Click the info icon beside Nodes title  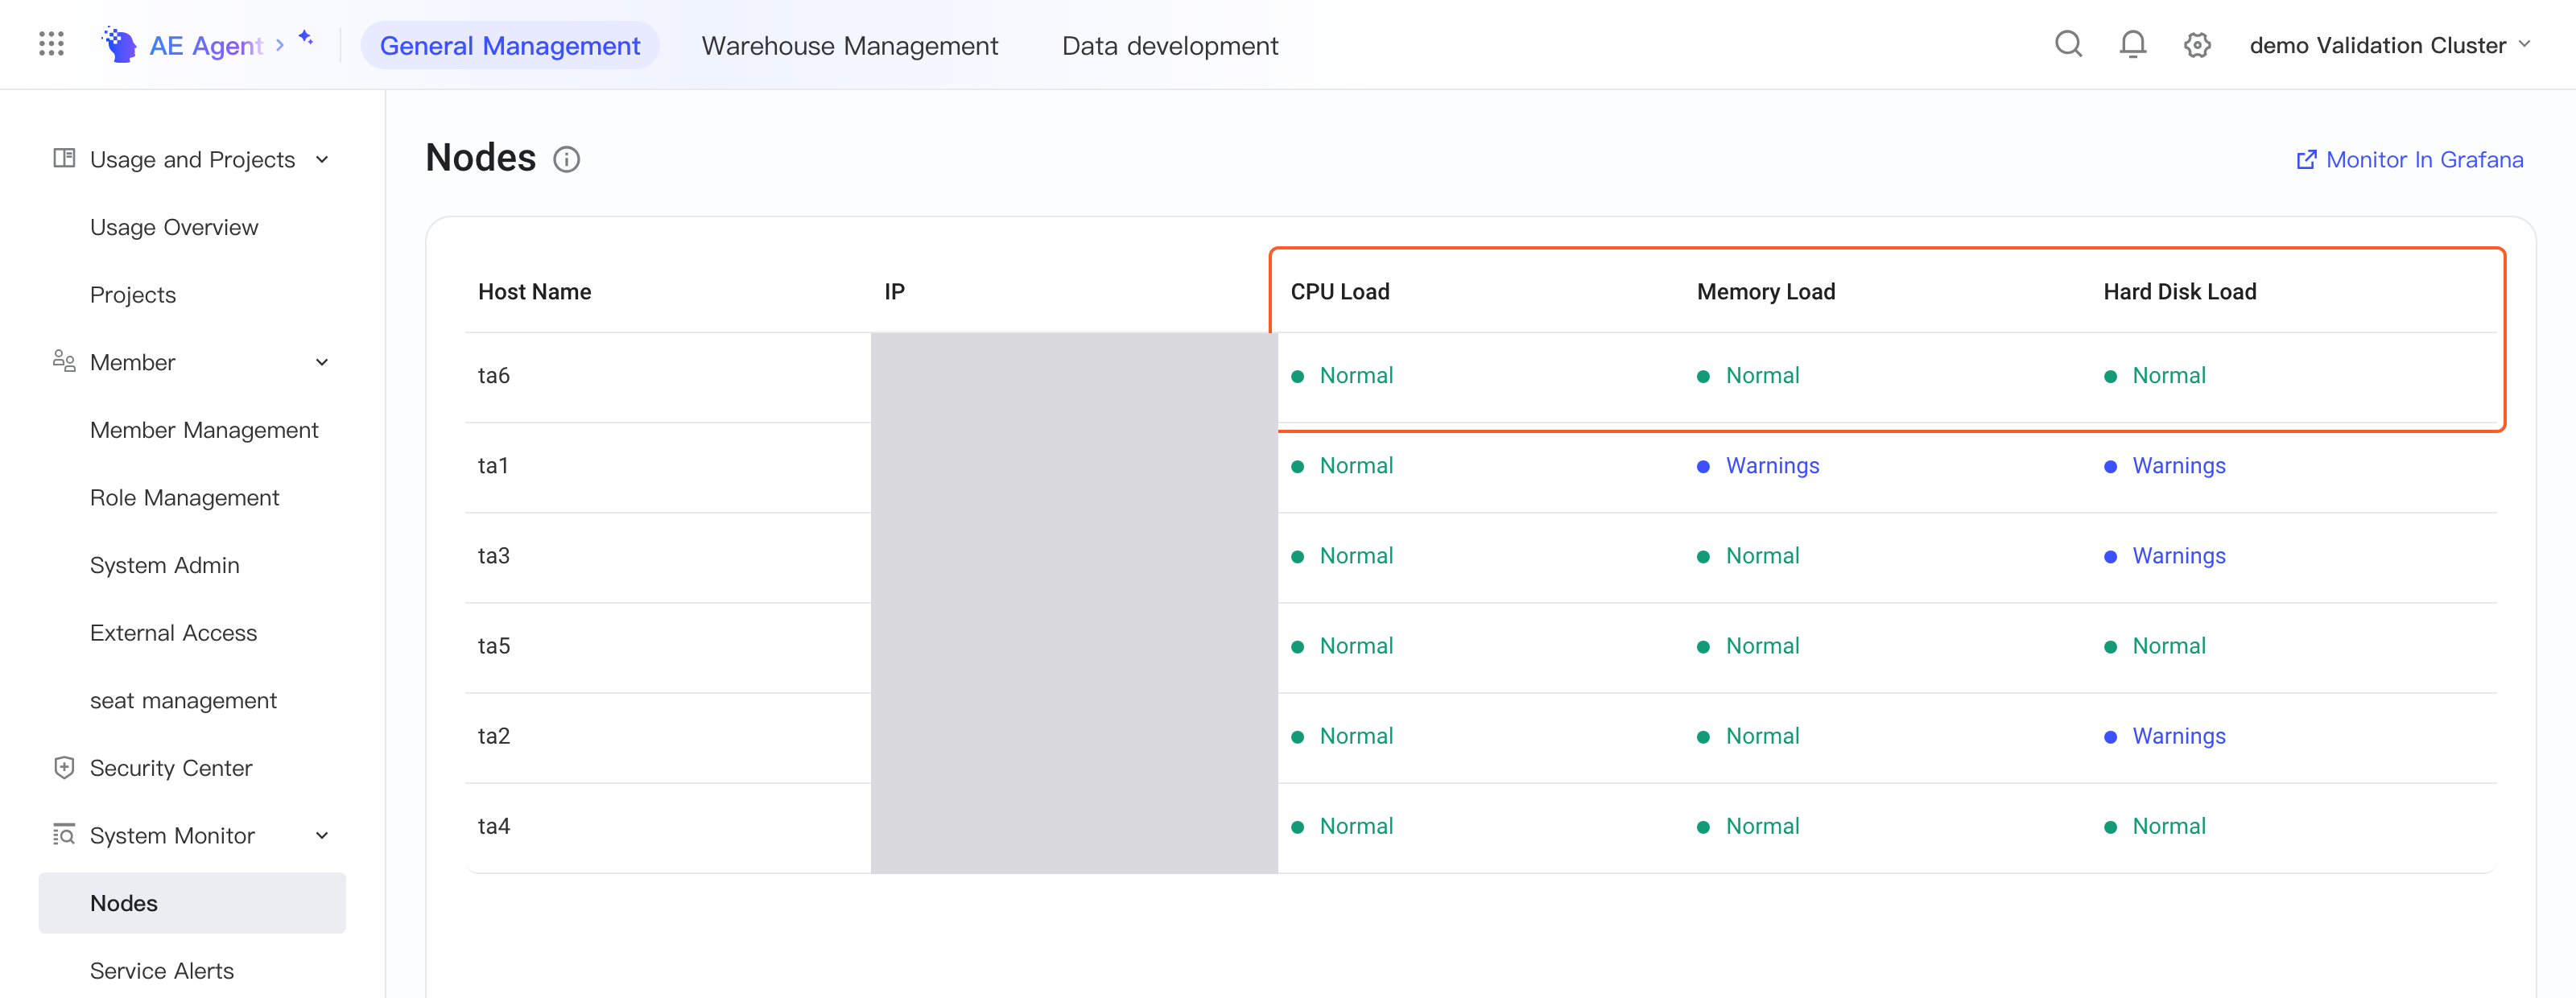coord(566,160)
